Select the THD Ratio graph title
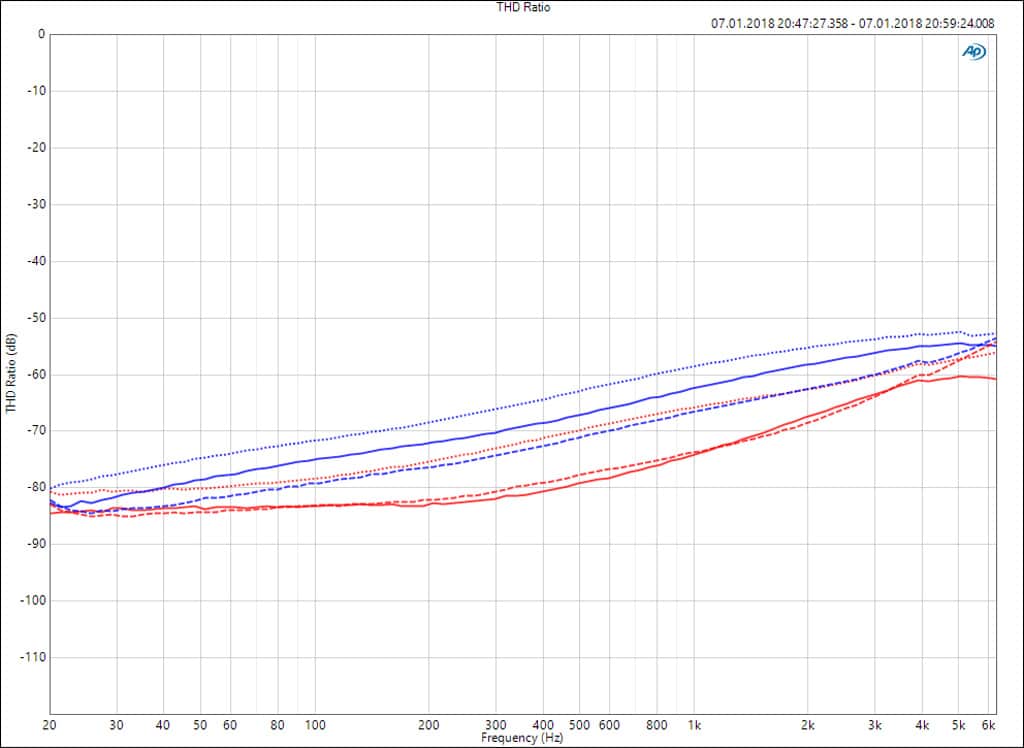This screenshot has height=748, width=1024. (523, 7)
